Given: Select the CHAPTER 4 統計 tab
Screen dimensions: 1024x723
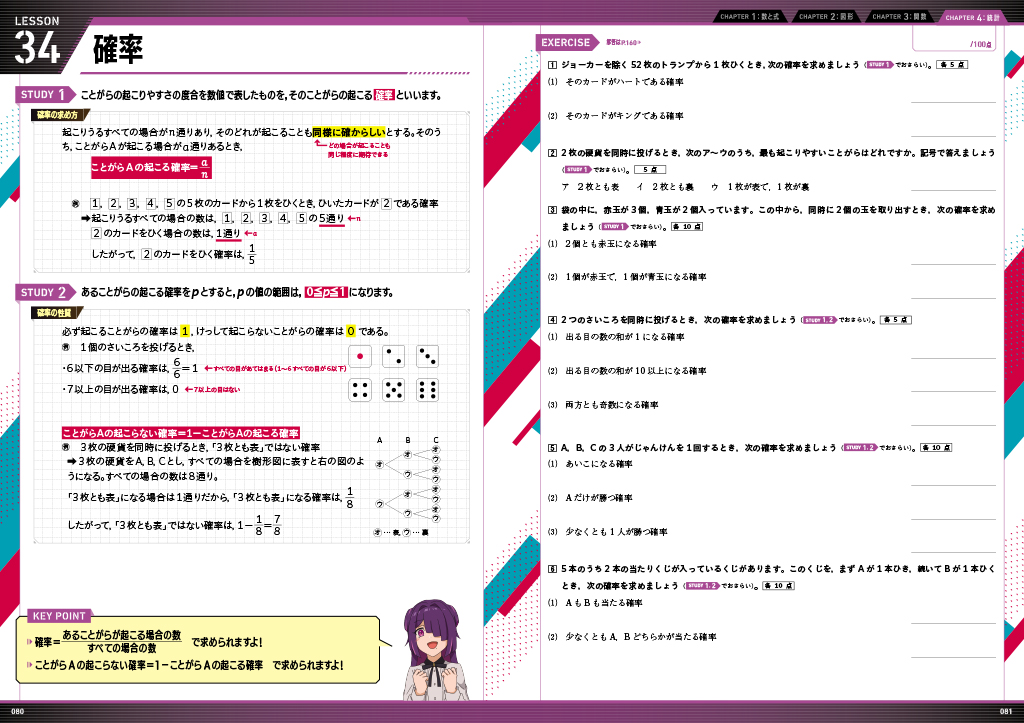Looking at the screenshot, I should [x=973, y=17].
